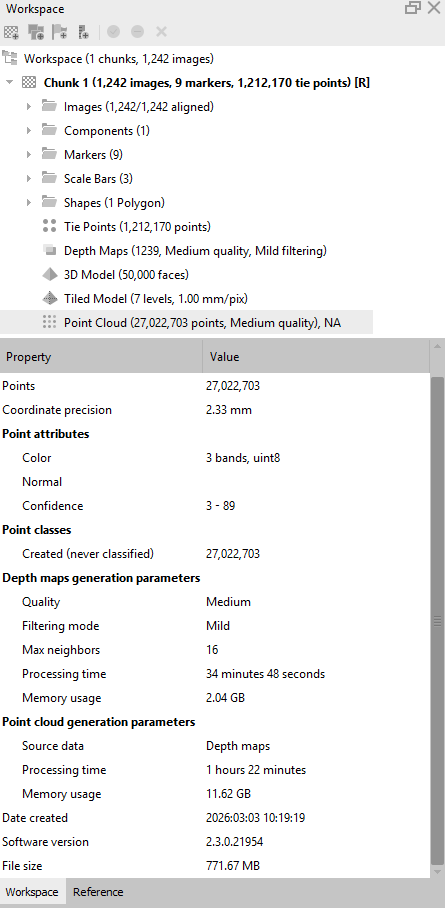
Task: Float the Workspace panel using undock icon
Action: point(413,8)
